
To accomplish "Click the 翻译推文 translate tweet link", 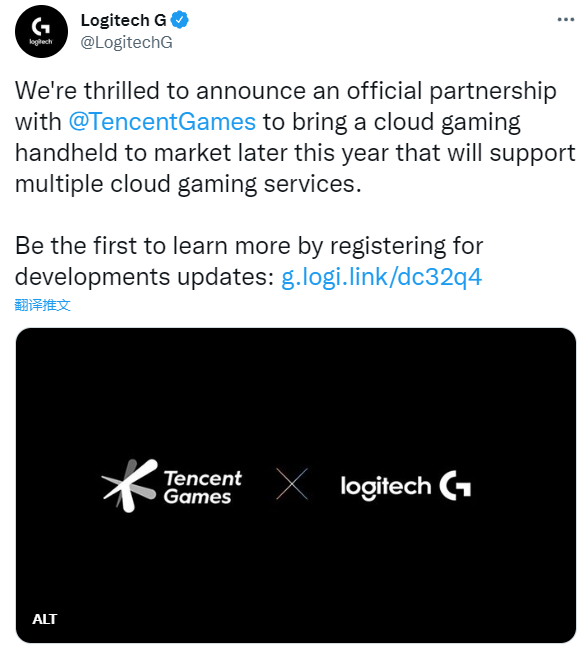I will point(42,305).
